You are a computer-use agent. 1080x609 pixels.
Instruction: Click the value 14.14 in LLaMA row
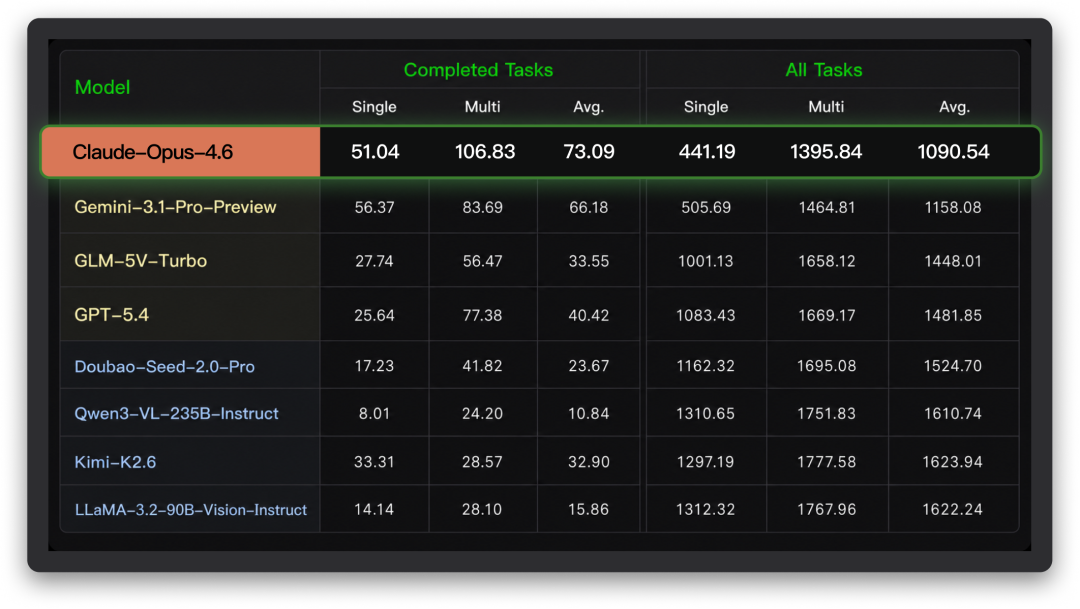[x=375, y=509]
